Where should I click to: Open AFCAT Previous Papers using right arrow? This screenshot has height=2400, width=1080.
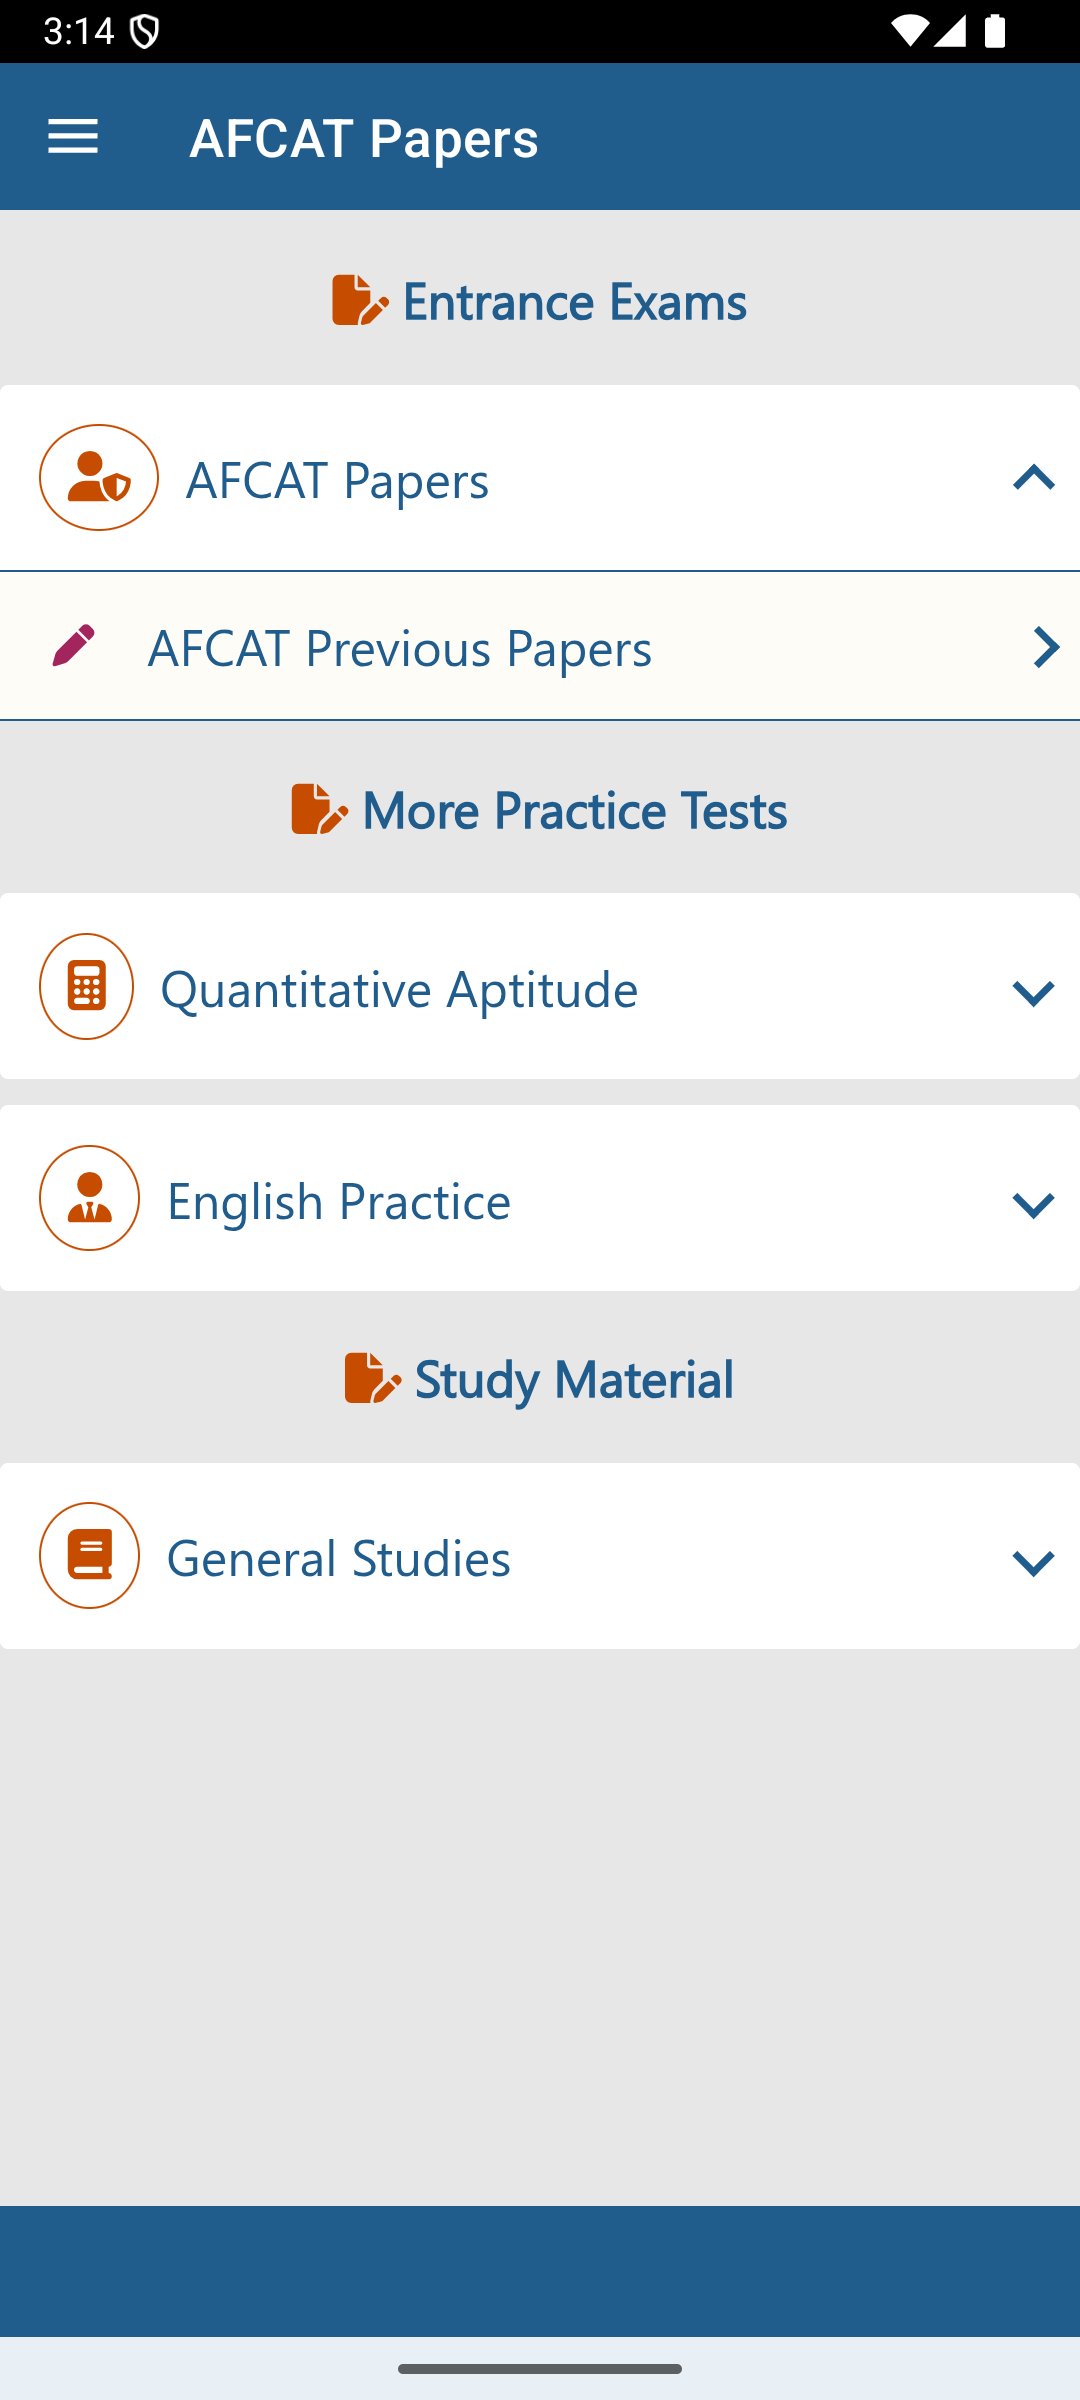(1045, 647)
